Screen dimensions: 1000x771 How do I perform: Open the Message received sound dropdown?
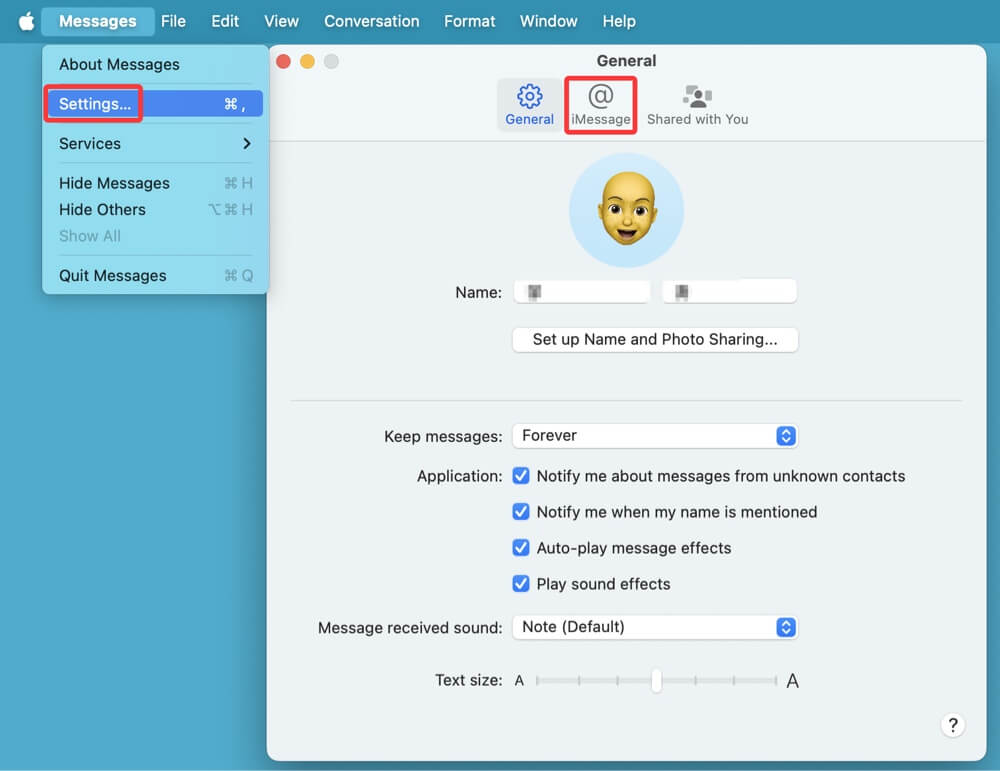pos(655,627)
